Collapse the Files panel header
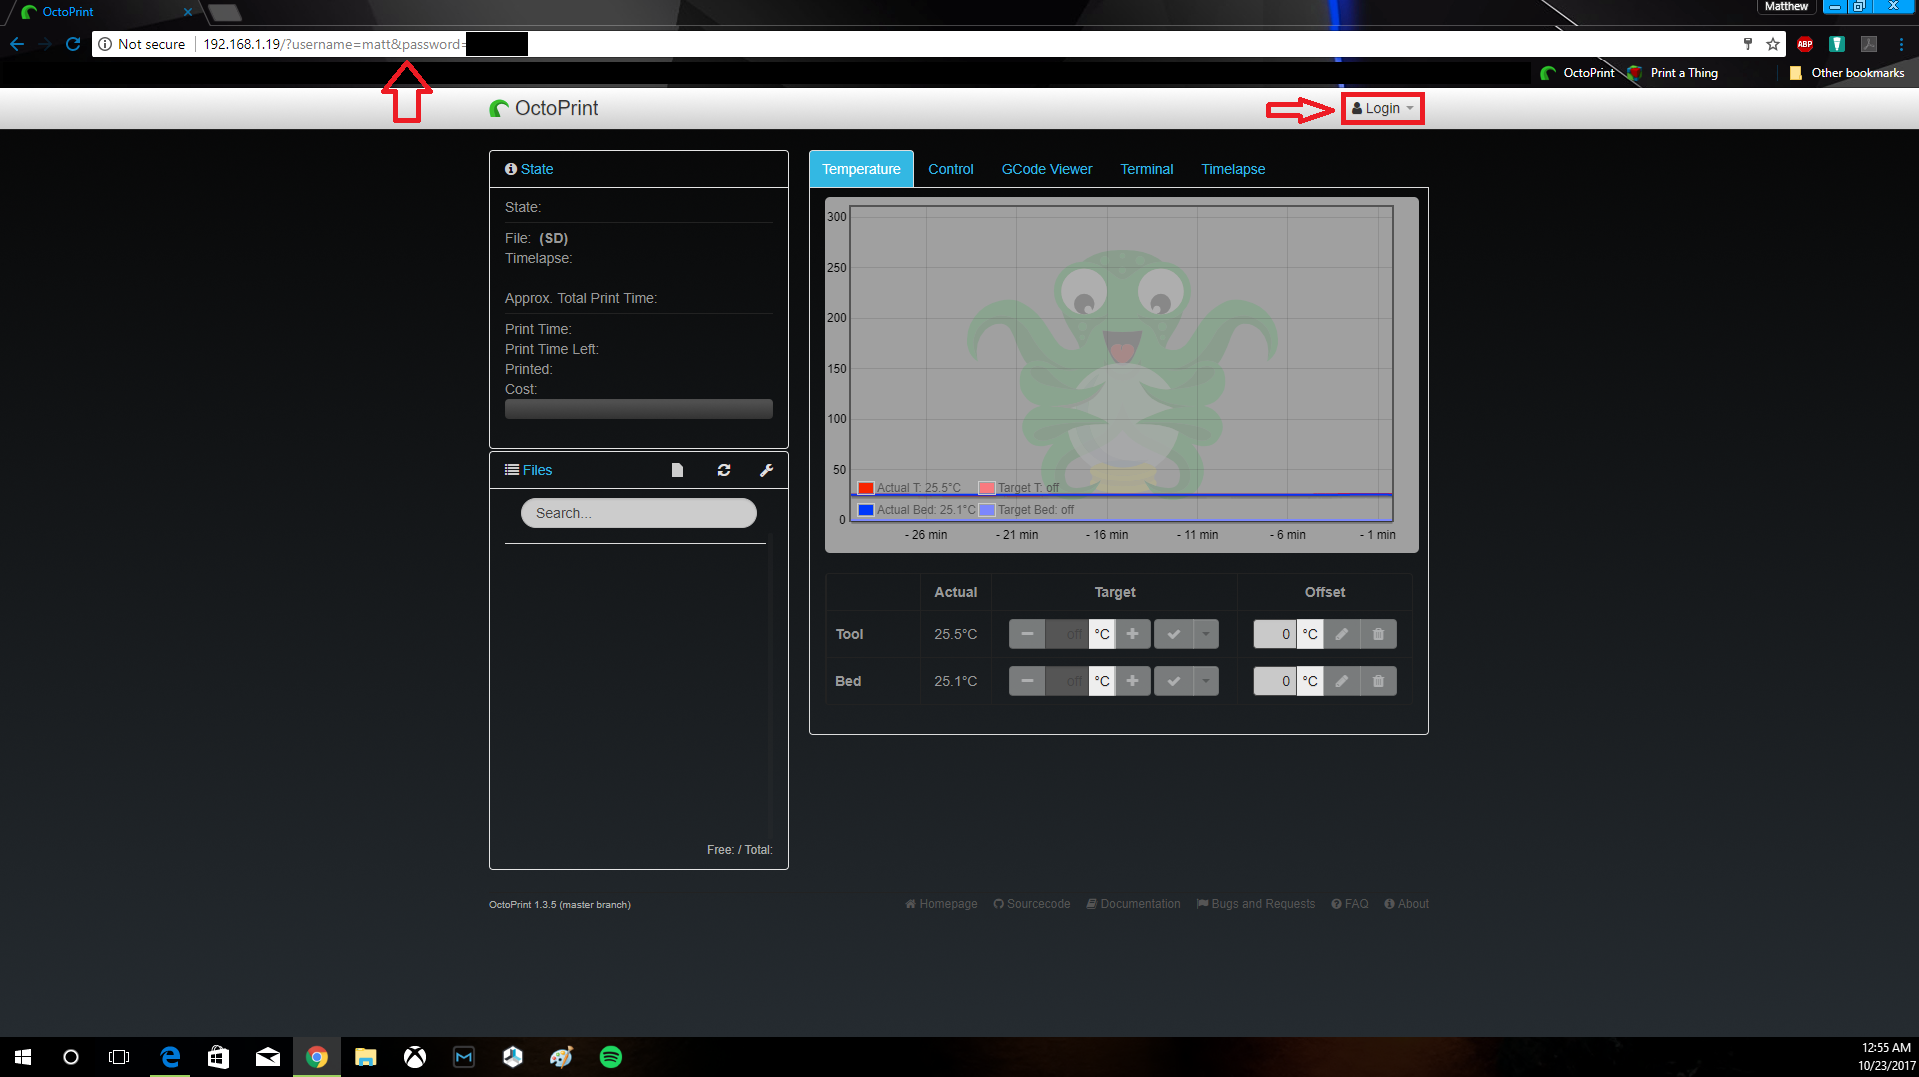Screen dimensions: 1919x1077 [x=529, y=470]
